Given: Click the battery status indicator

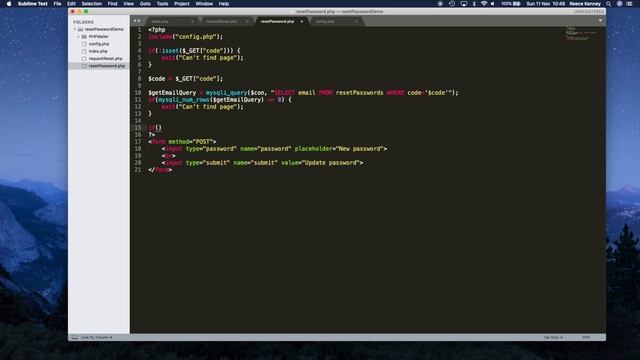Looking at the screenshot, I should point(511,4).
